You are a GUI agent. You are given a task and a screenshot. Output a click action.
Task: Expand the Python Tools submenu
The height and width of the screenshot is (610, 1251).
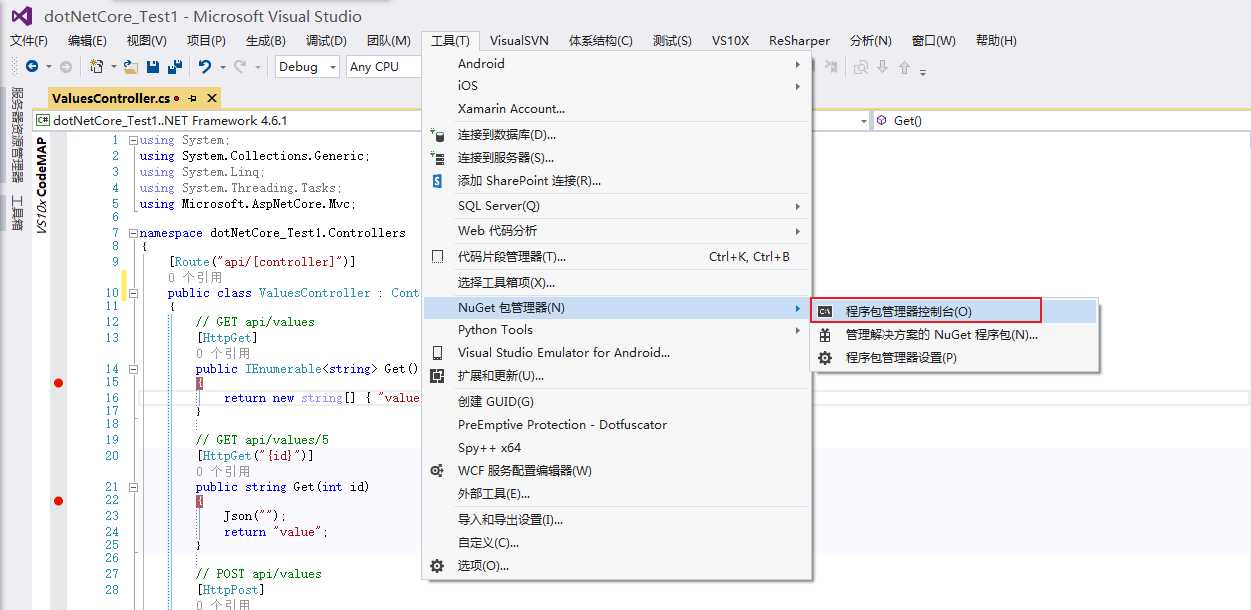click(617, 329)
